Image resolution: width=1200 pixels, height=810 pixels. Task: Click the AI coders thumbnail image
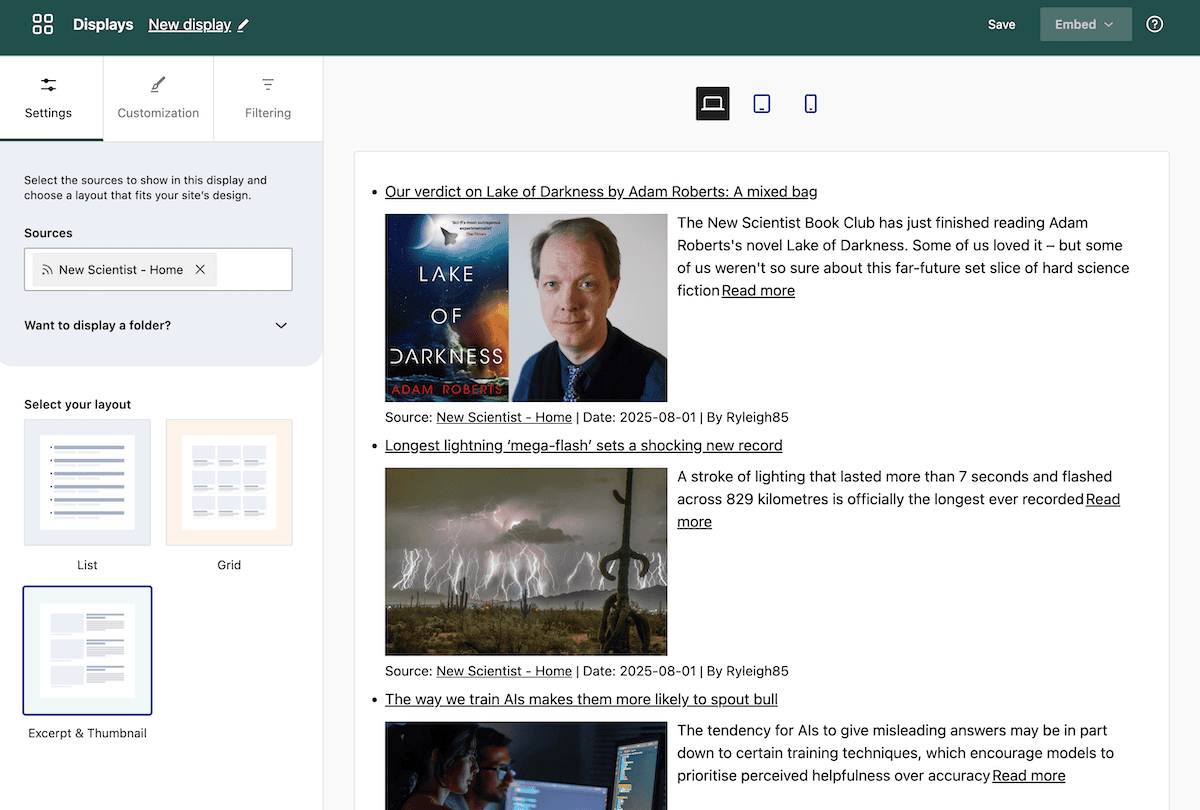(x=526, y=766)
